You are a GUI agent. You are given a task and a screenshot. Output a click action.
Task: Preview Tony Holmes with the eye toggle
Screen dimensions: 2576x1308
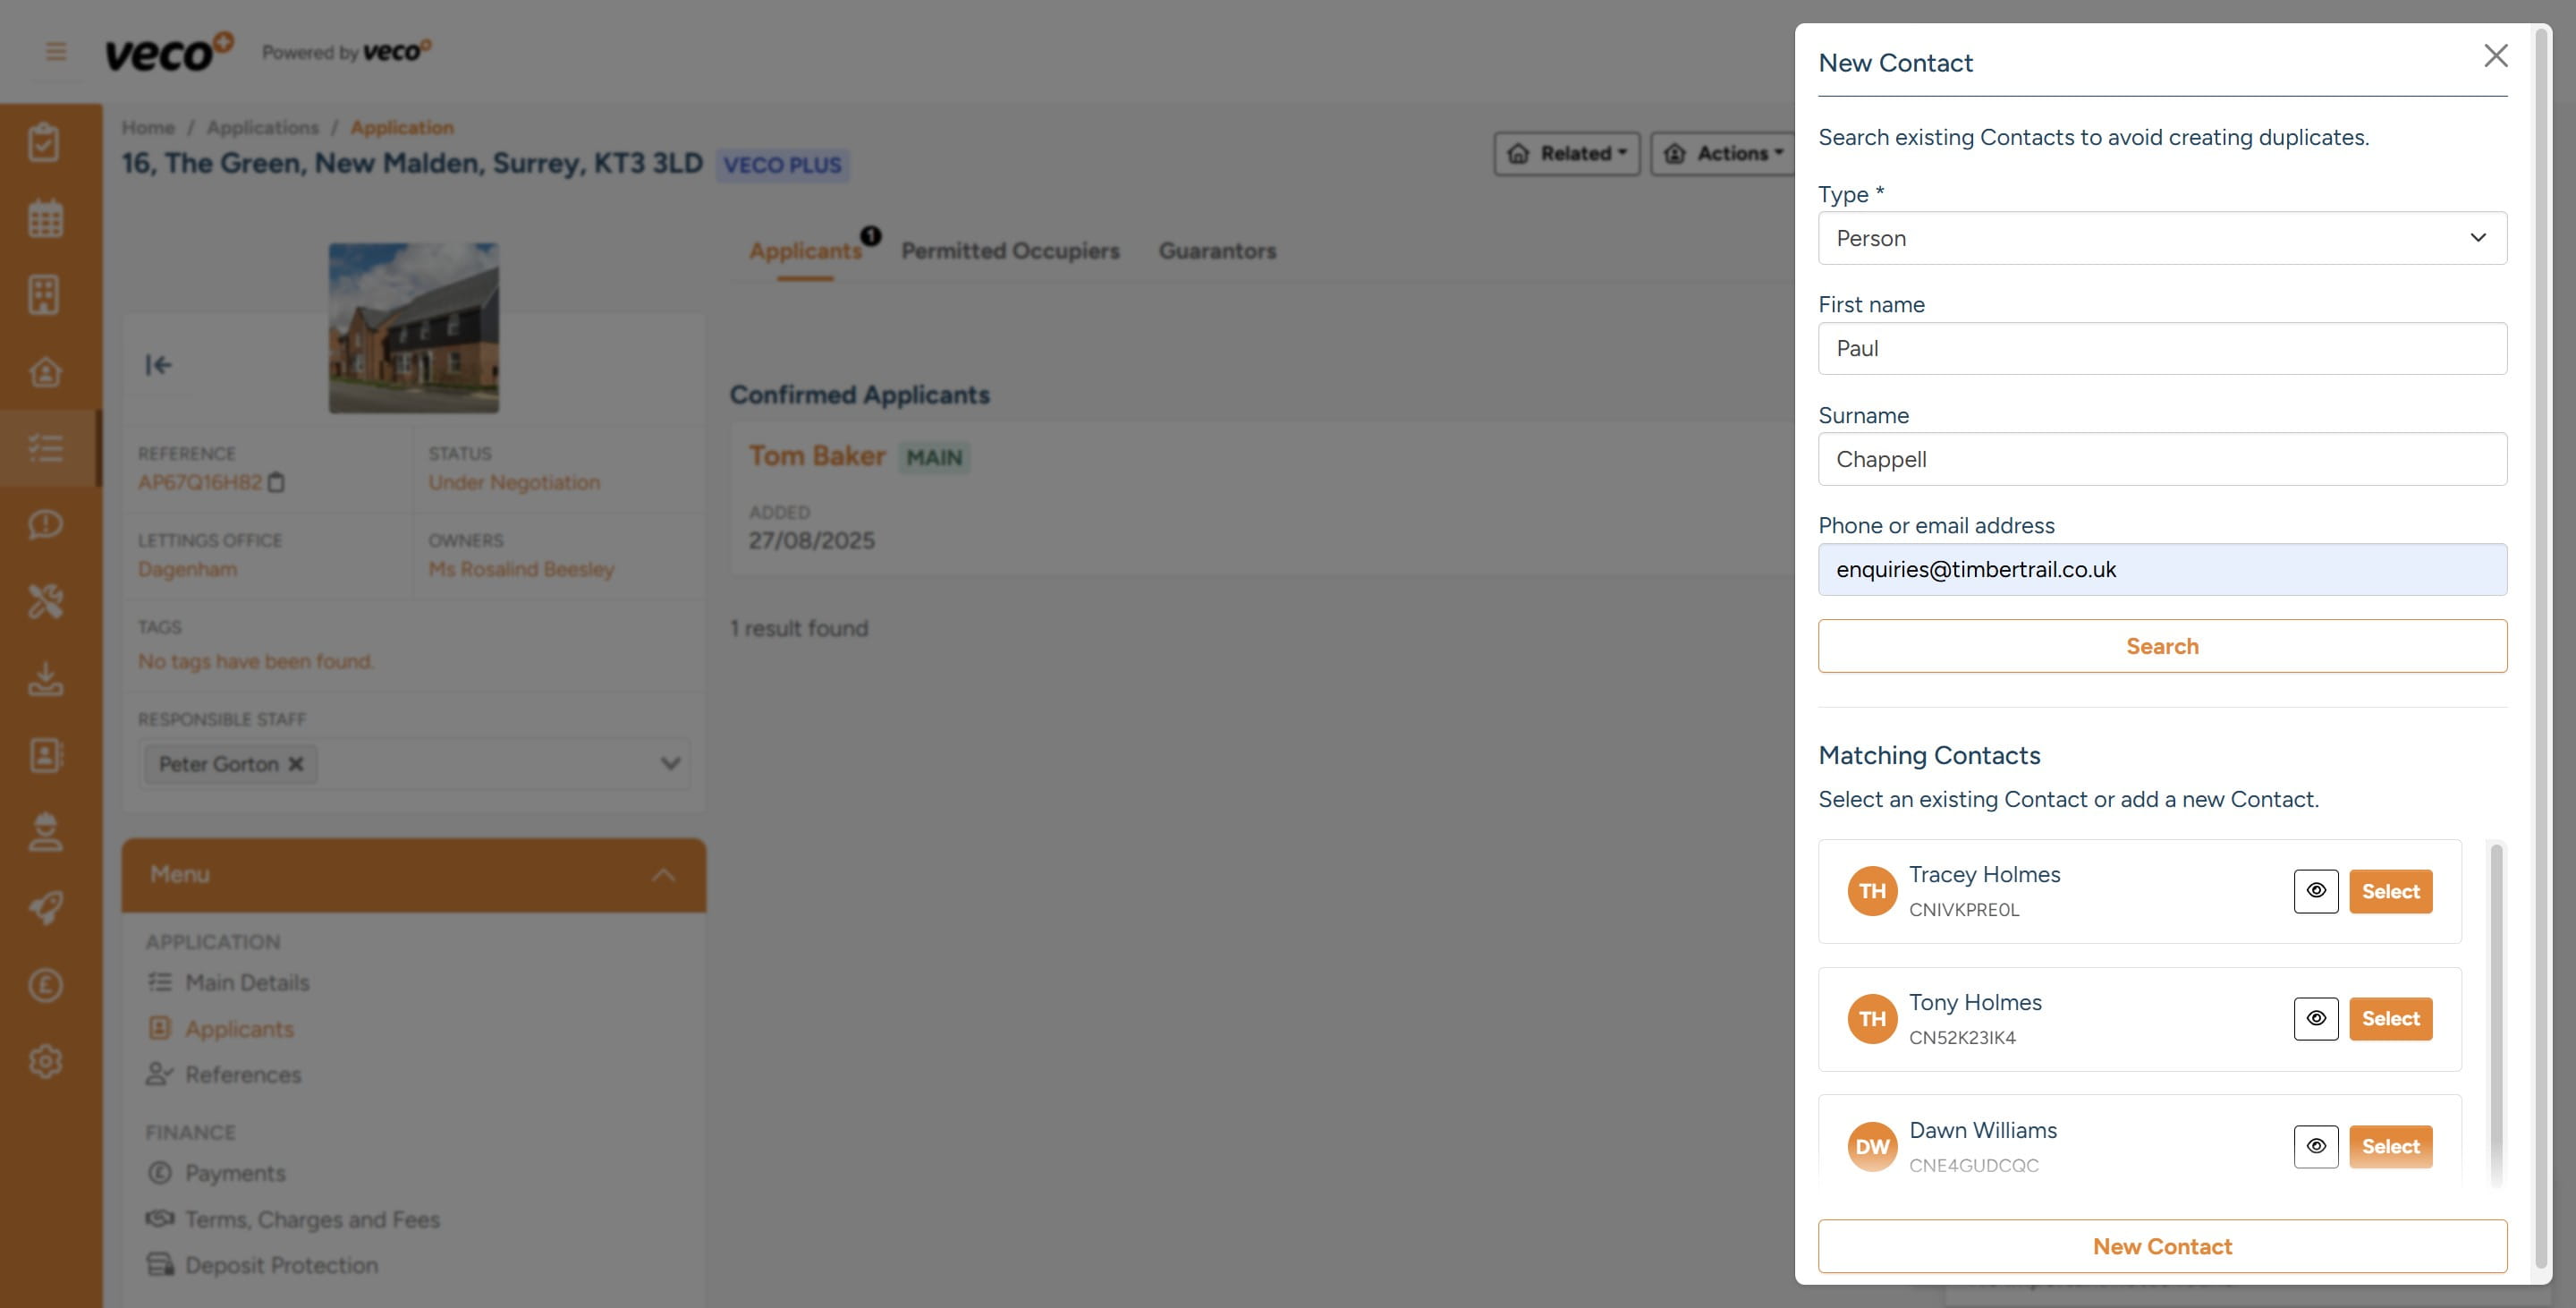point(2316,1019)
